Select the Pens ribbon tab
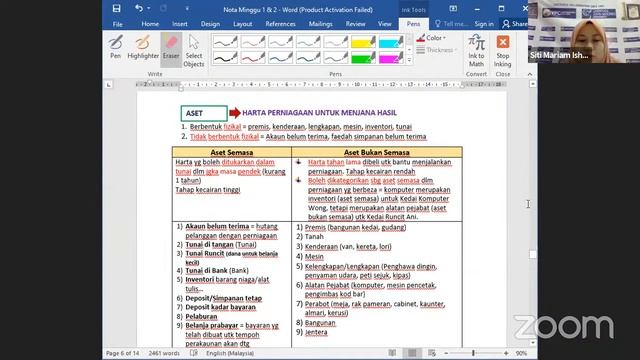 coord(413,24)
